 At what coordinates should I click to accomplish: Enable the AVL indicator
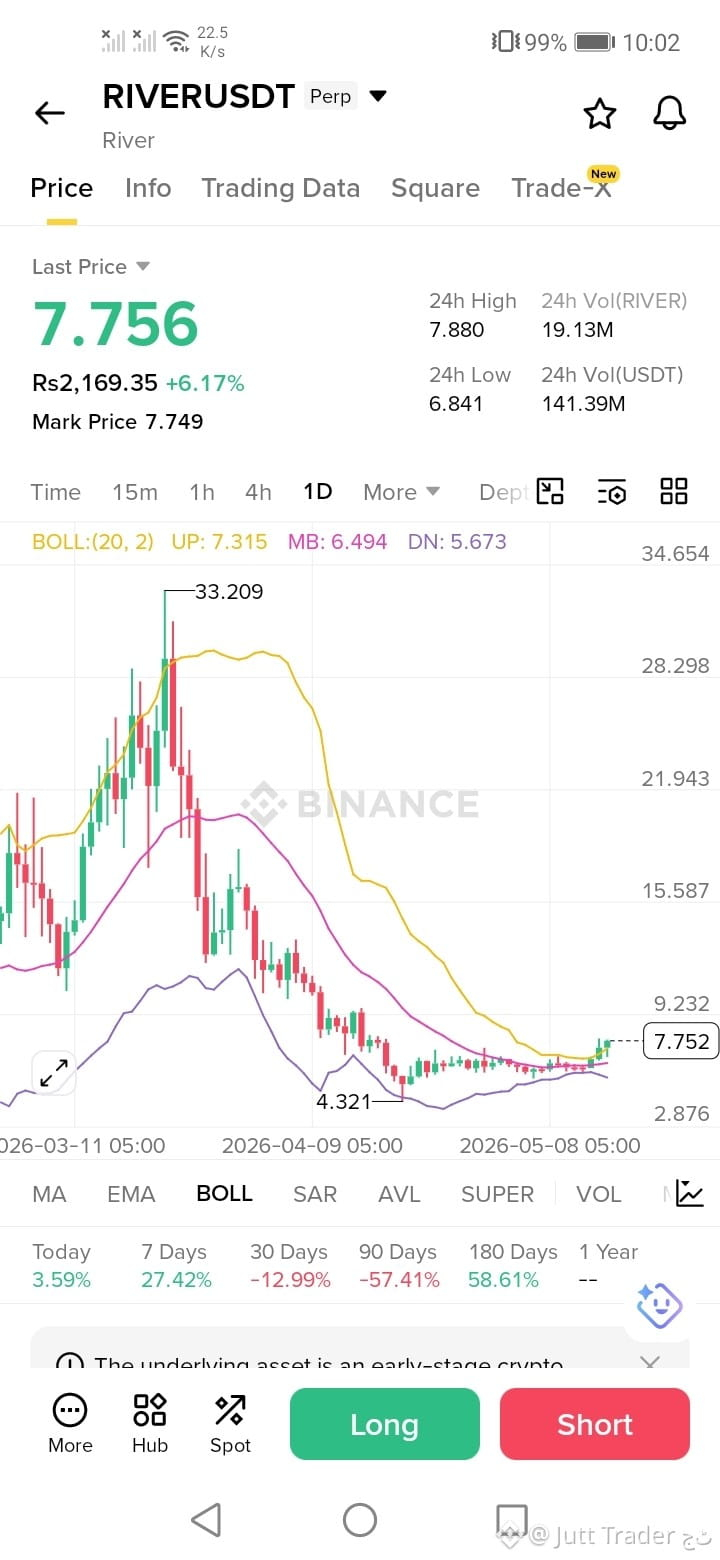point(399,1194)
